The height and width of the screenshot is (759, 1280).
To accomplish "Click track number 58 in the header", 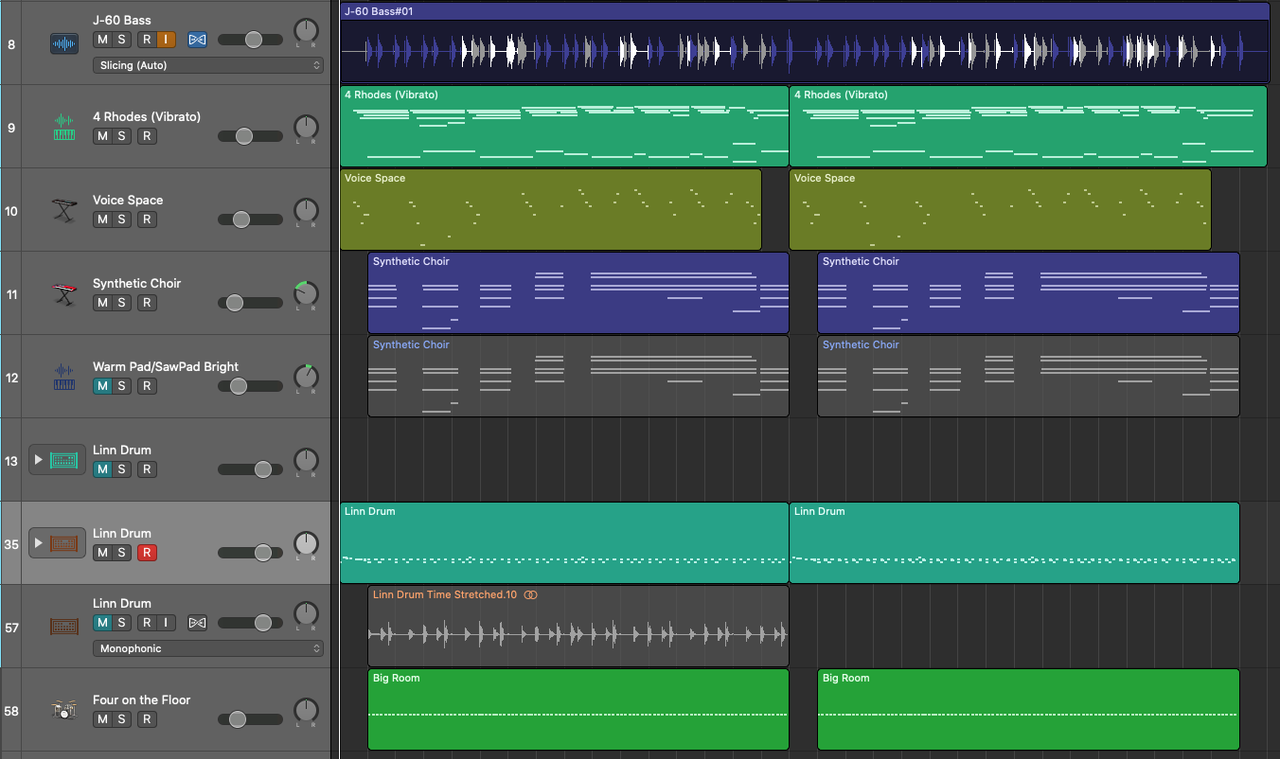I will (x=11, y=711).
